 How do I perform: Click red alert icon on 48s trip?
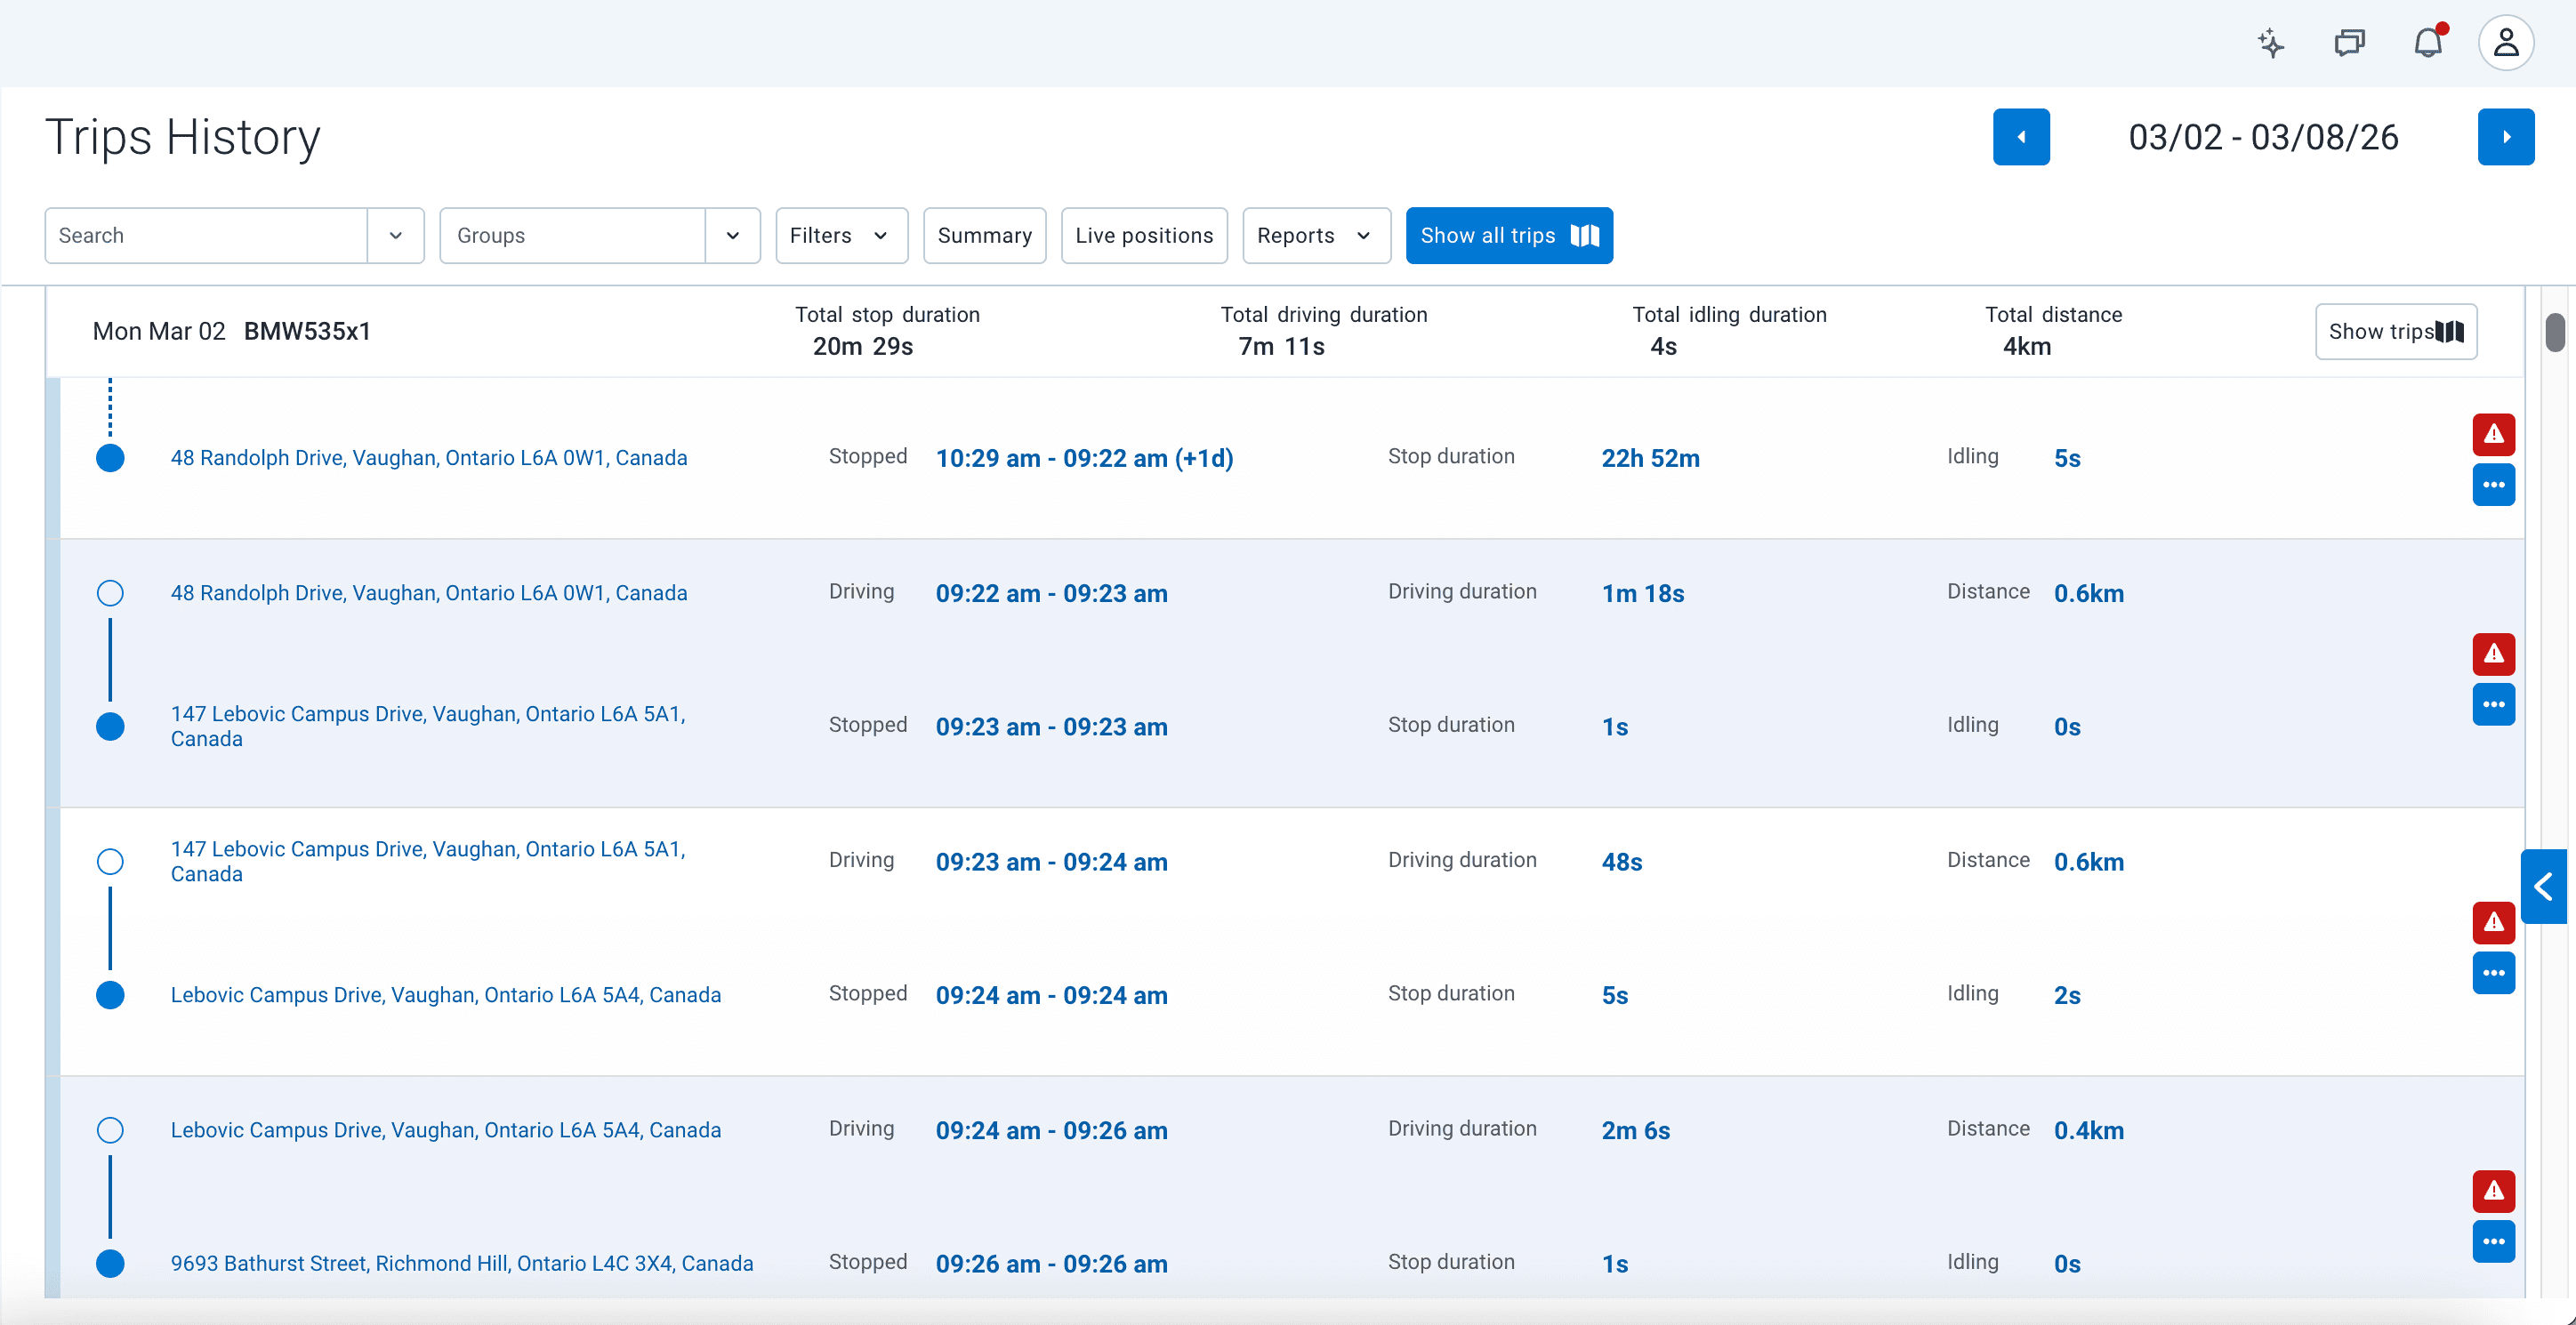[x=2493, y=922]
